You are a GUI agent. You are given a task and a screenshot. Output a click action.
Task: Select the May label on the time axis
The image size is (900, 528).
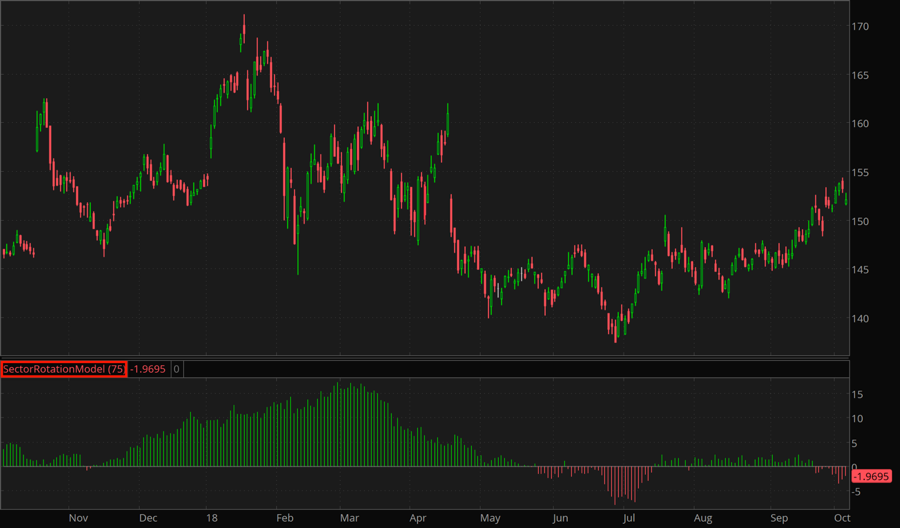point(490,518)
